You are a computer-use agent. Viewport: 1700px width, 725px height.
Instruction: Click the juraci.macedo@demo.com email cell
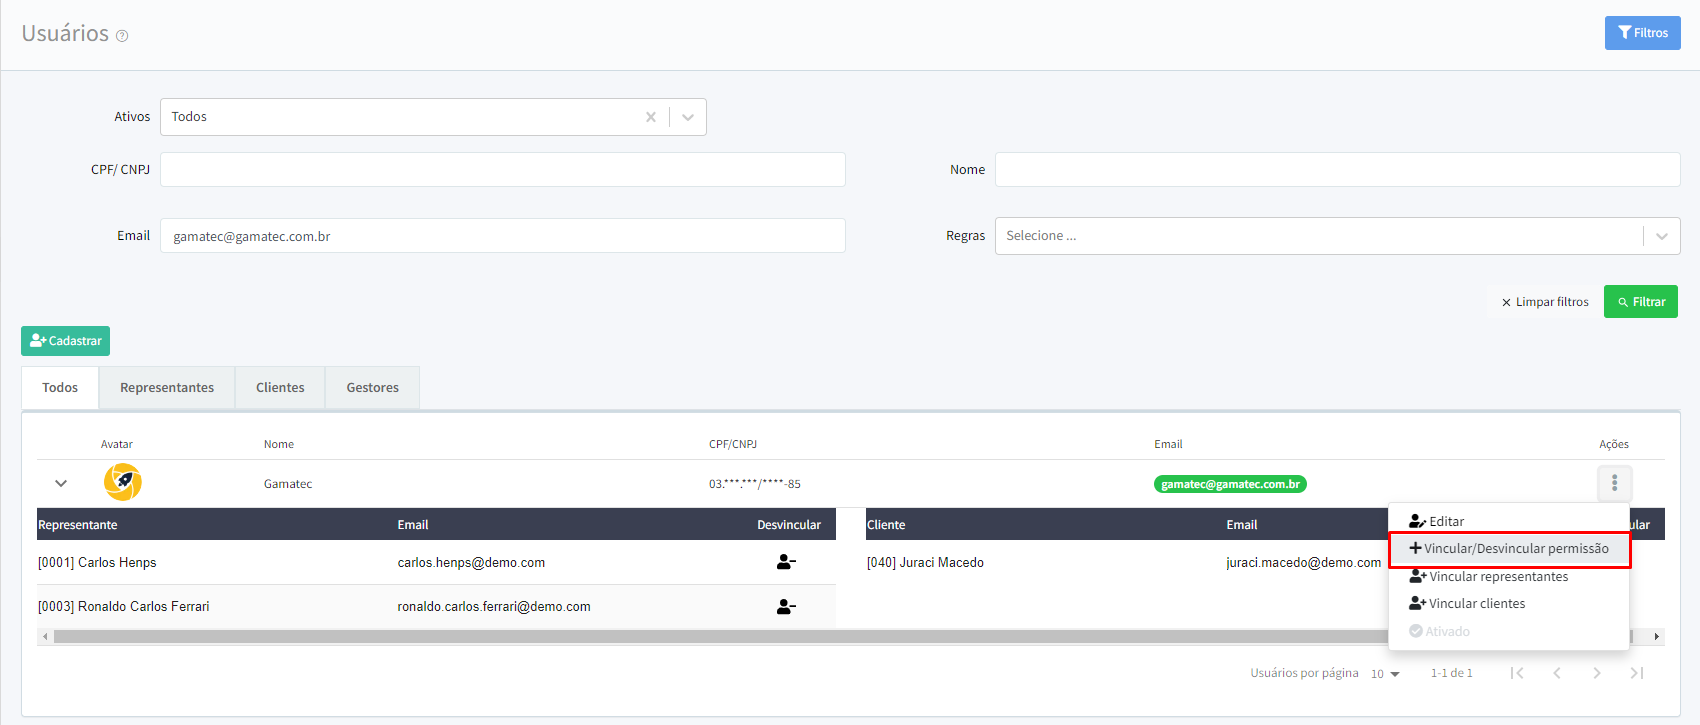point(1304,563)
